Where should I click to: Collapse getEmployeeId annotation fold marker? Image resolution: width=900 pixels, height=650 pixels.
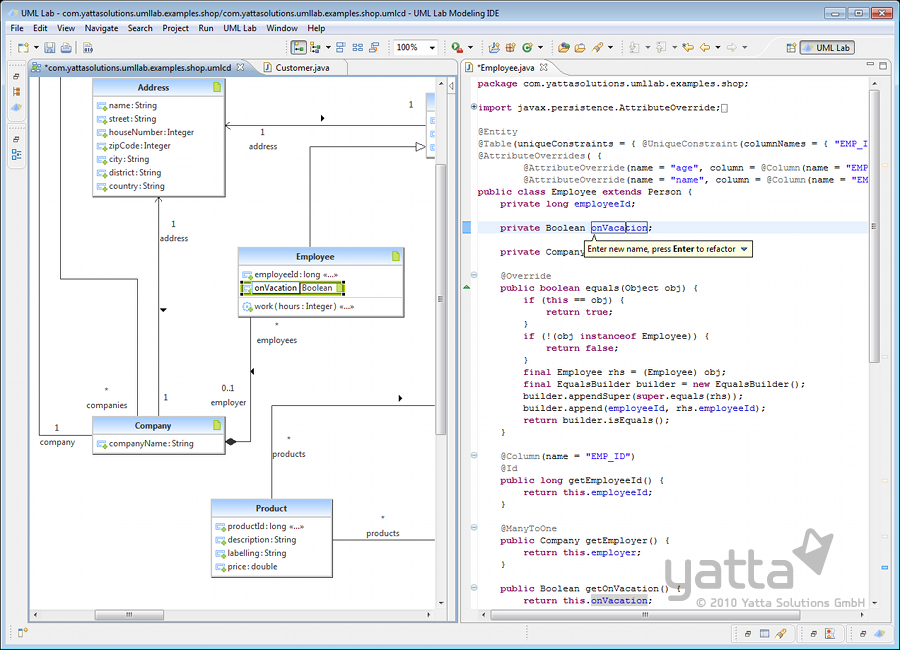474,456
